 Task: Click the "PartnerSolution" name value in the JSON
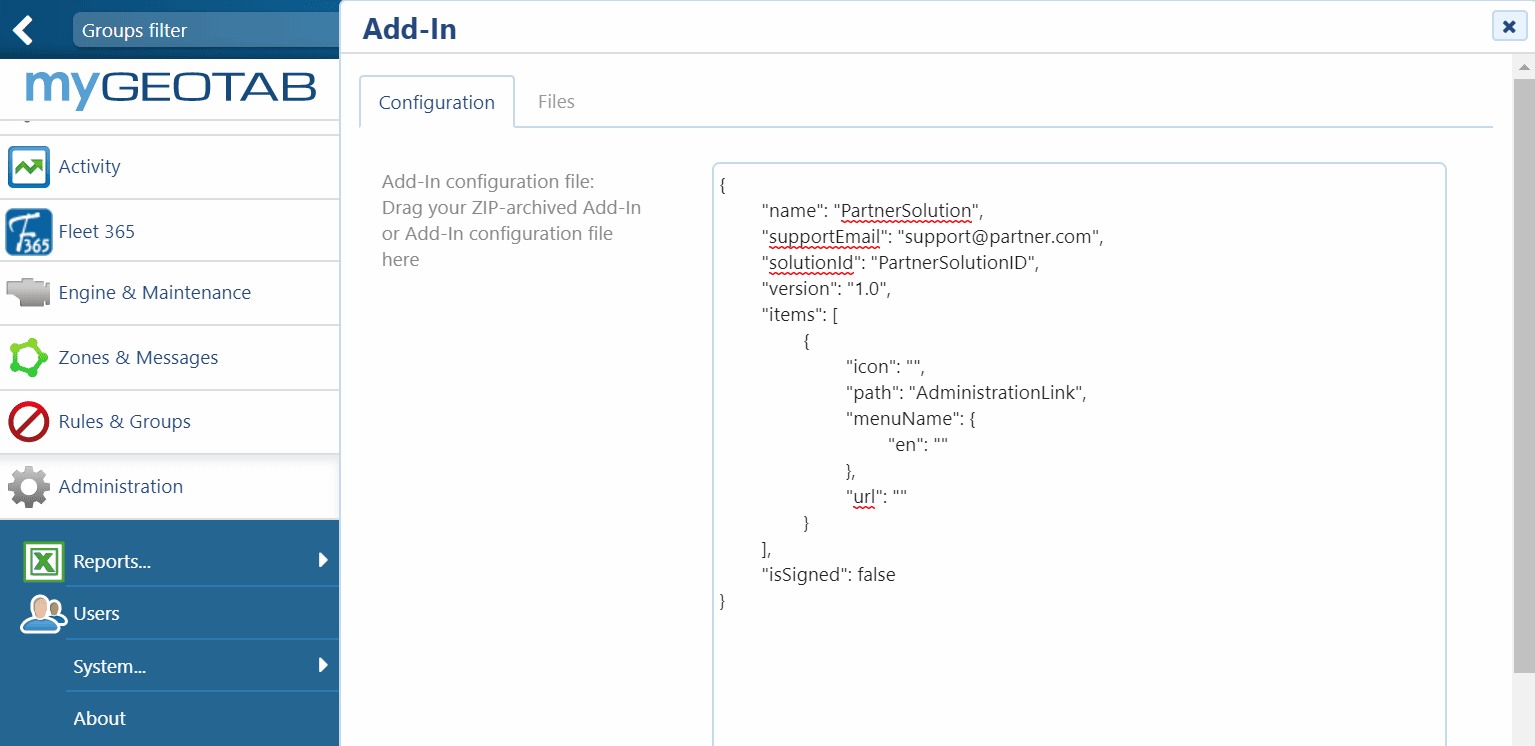tap(908, 211)
